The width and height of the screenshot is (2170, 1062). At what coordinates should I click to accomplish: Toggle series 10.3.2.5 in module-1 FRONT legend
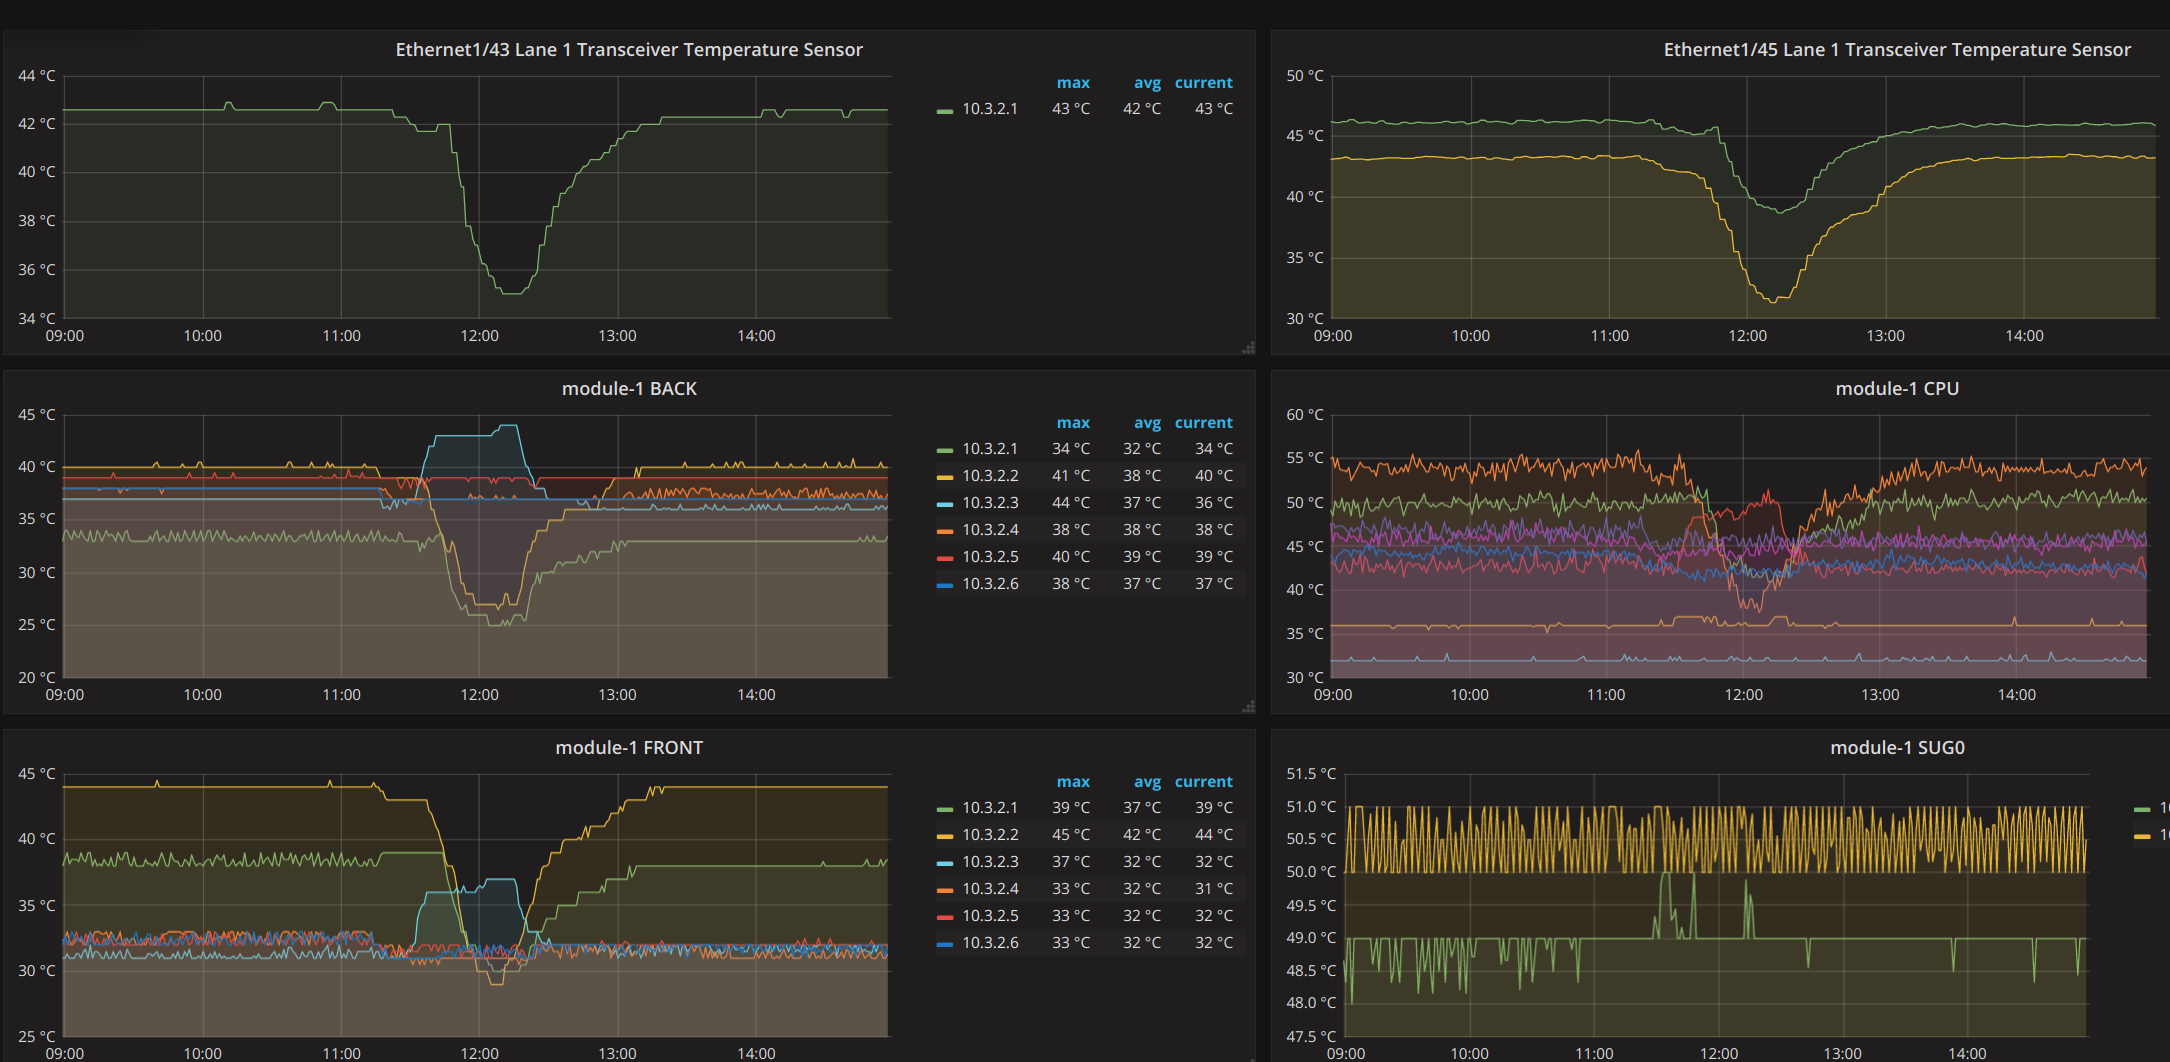click(x=990, y=916)
